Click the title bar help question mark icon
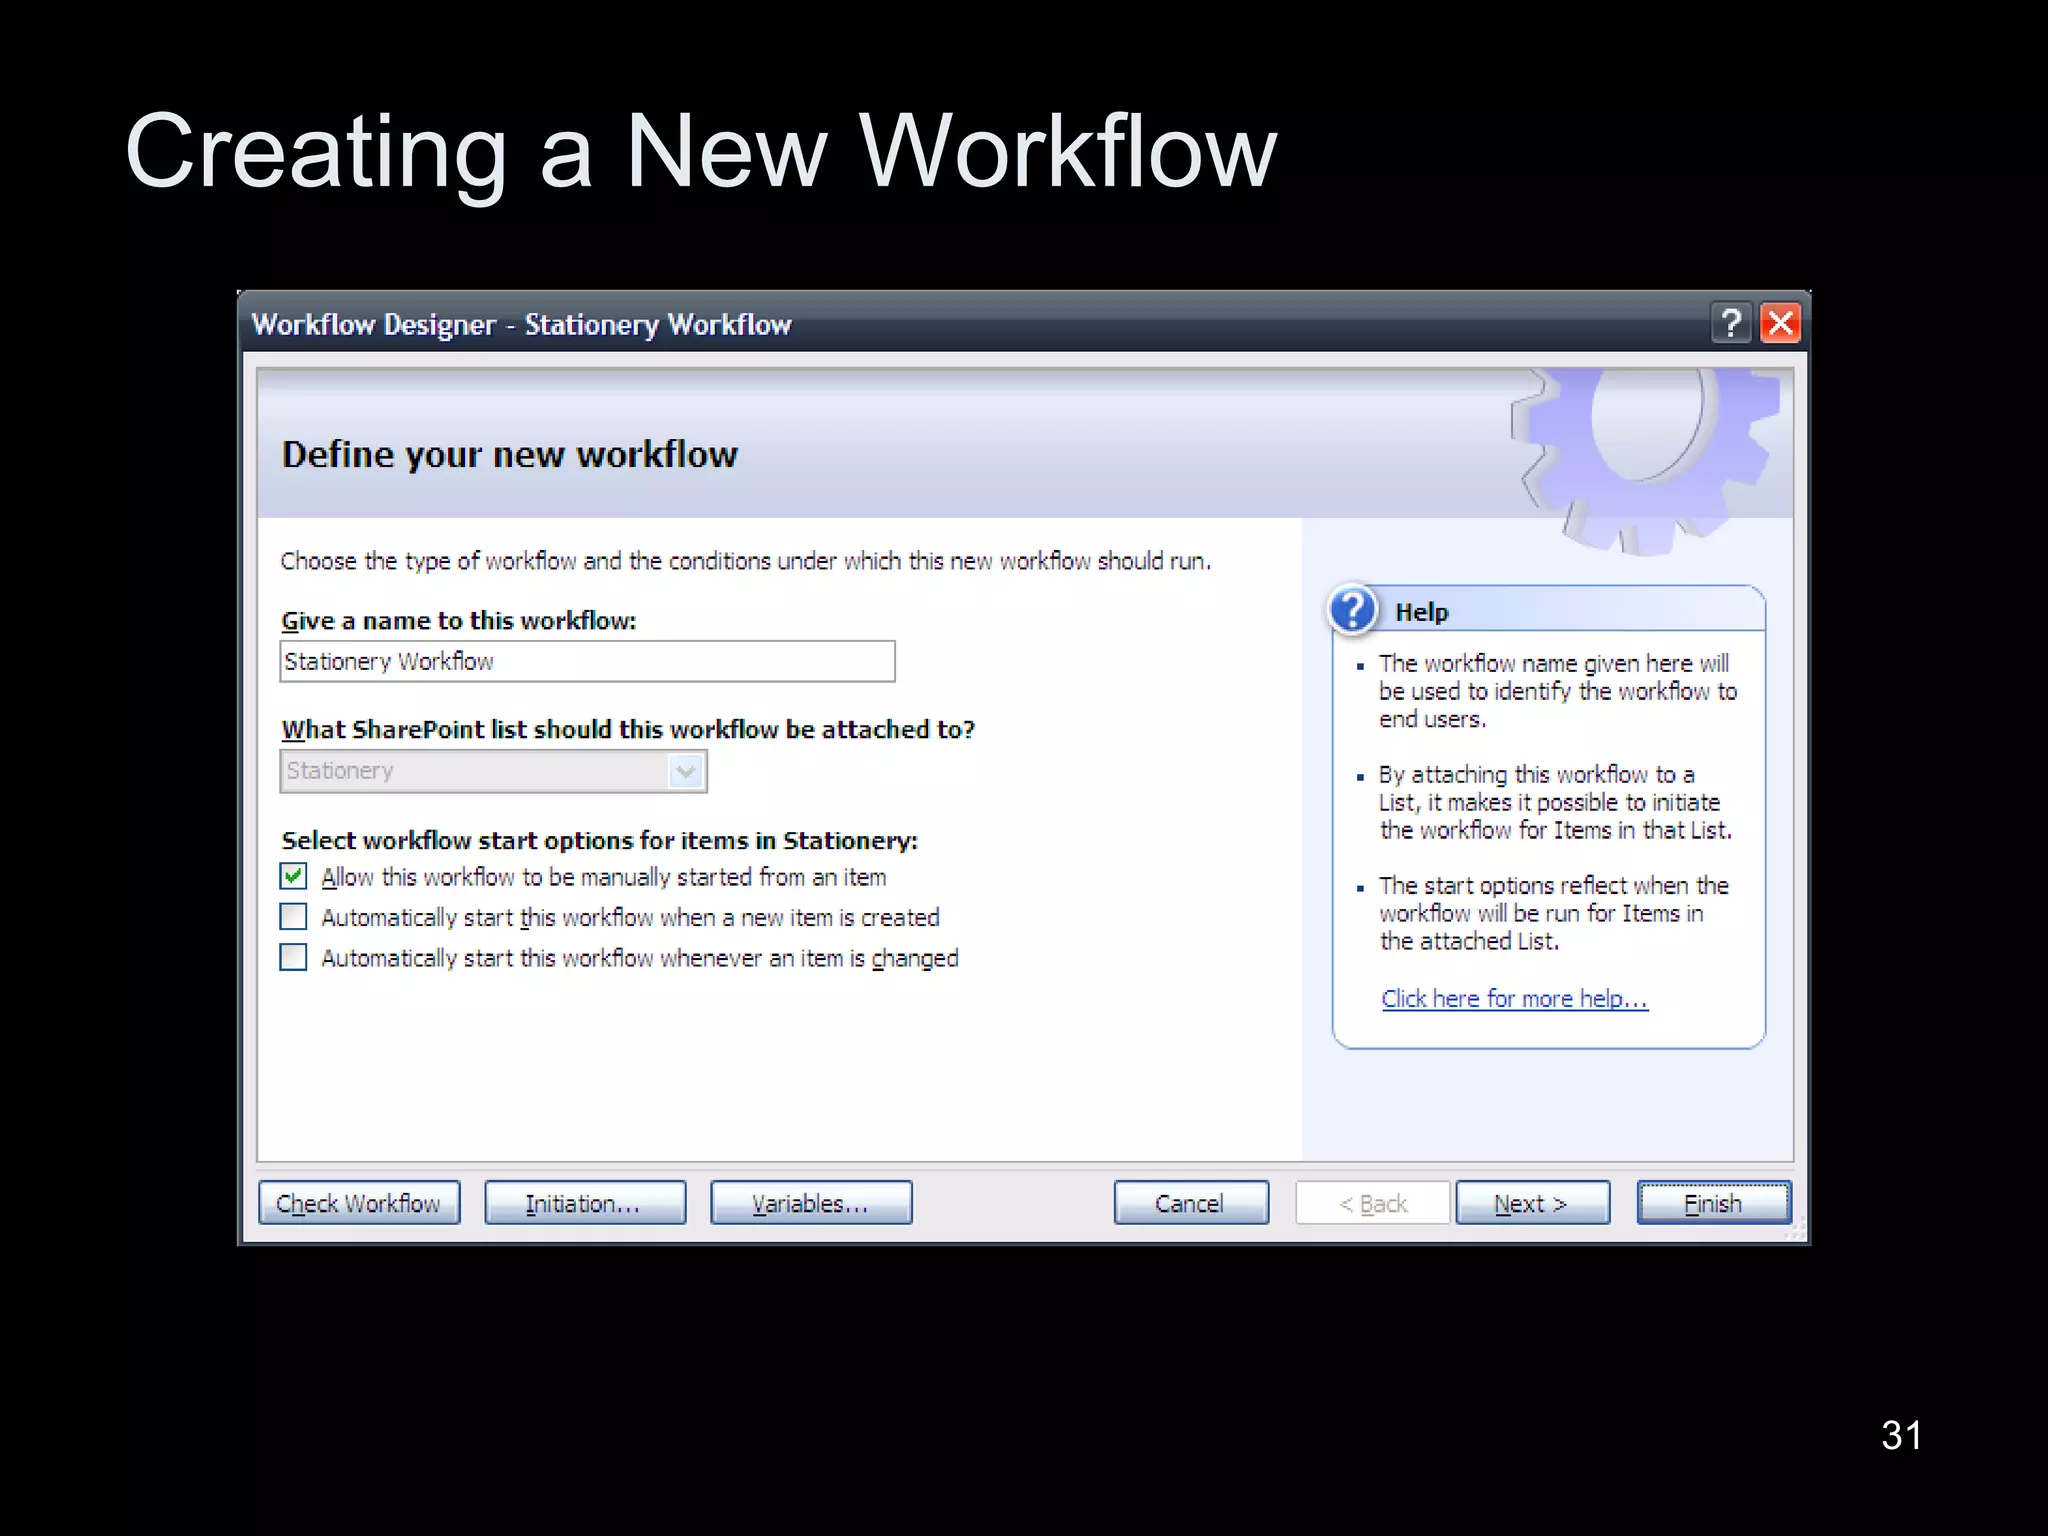The width and height of the screenshot is (2048, 1536). pyautogui.click(x=1731, y=323)
